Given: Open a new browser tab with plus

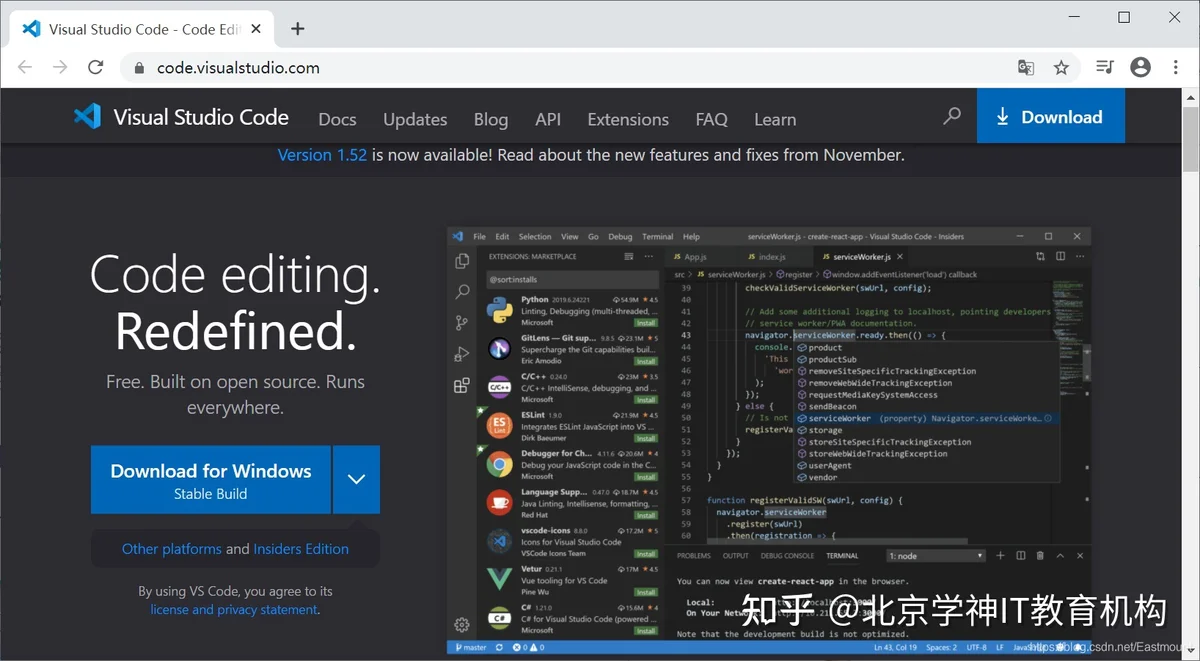Looking at the screenshot, I should click(x=297, y=28).
